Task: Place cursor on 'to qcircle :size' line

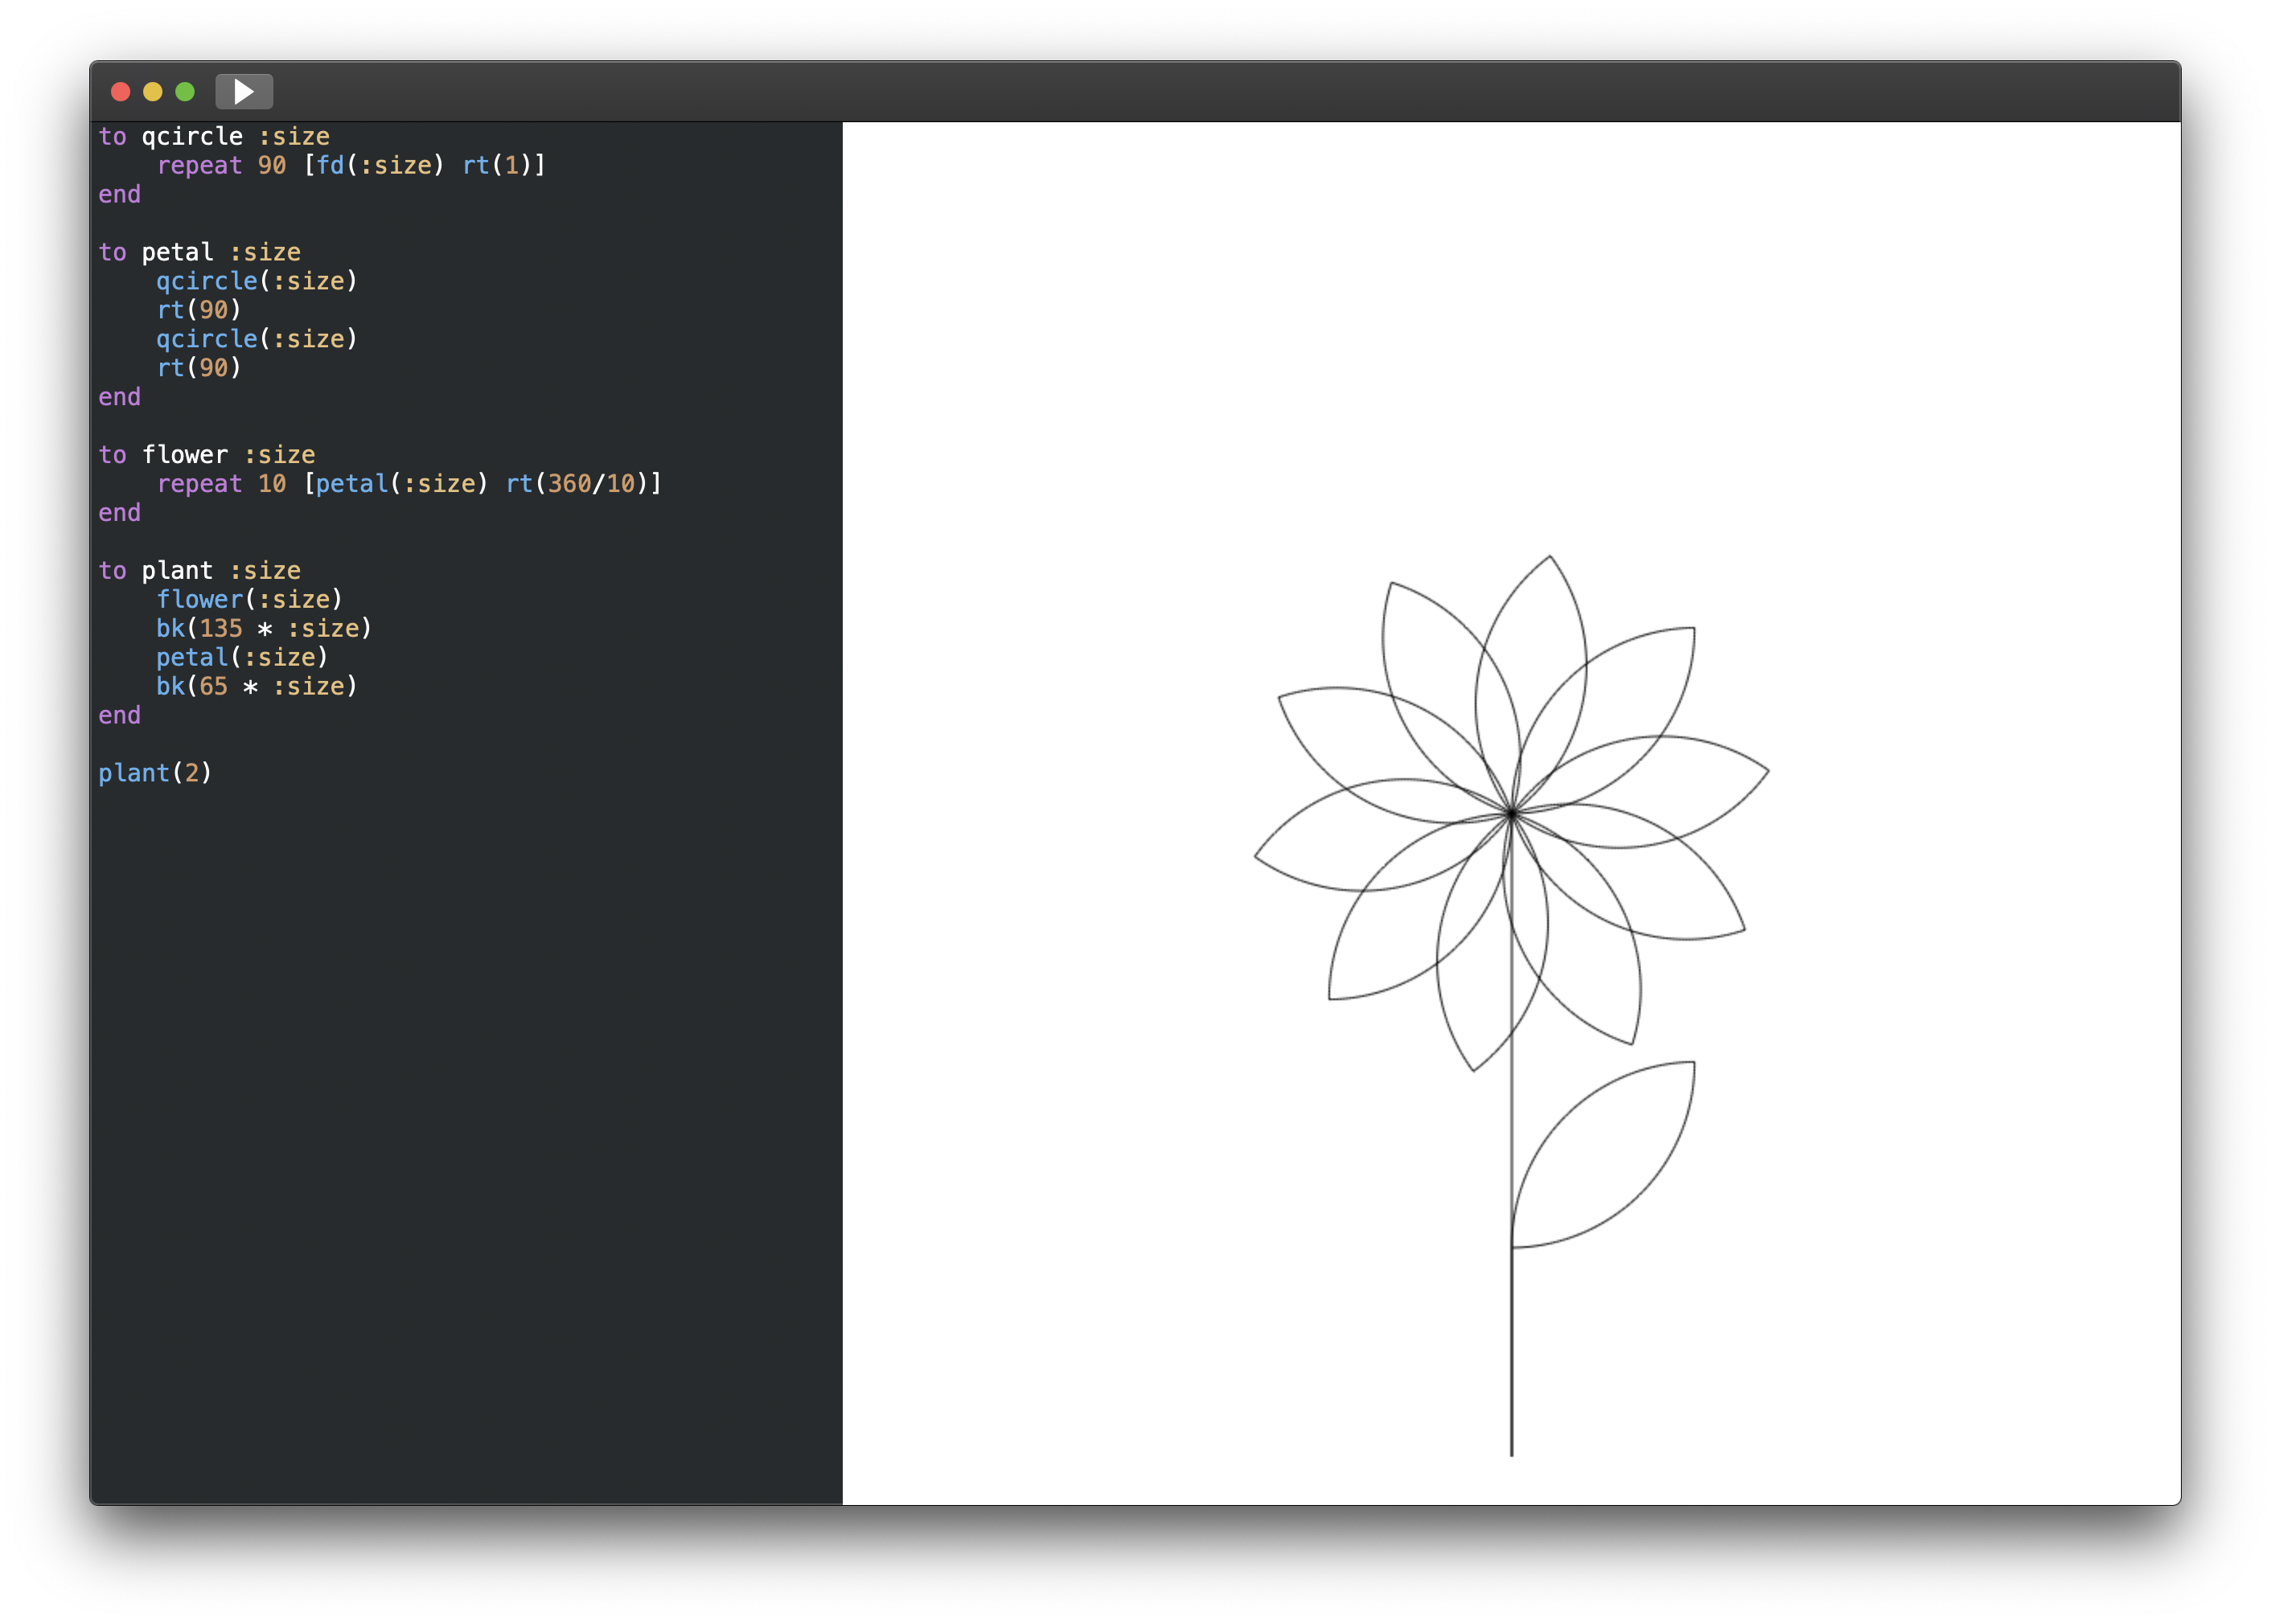Action: coord(214,137)
